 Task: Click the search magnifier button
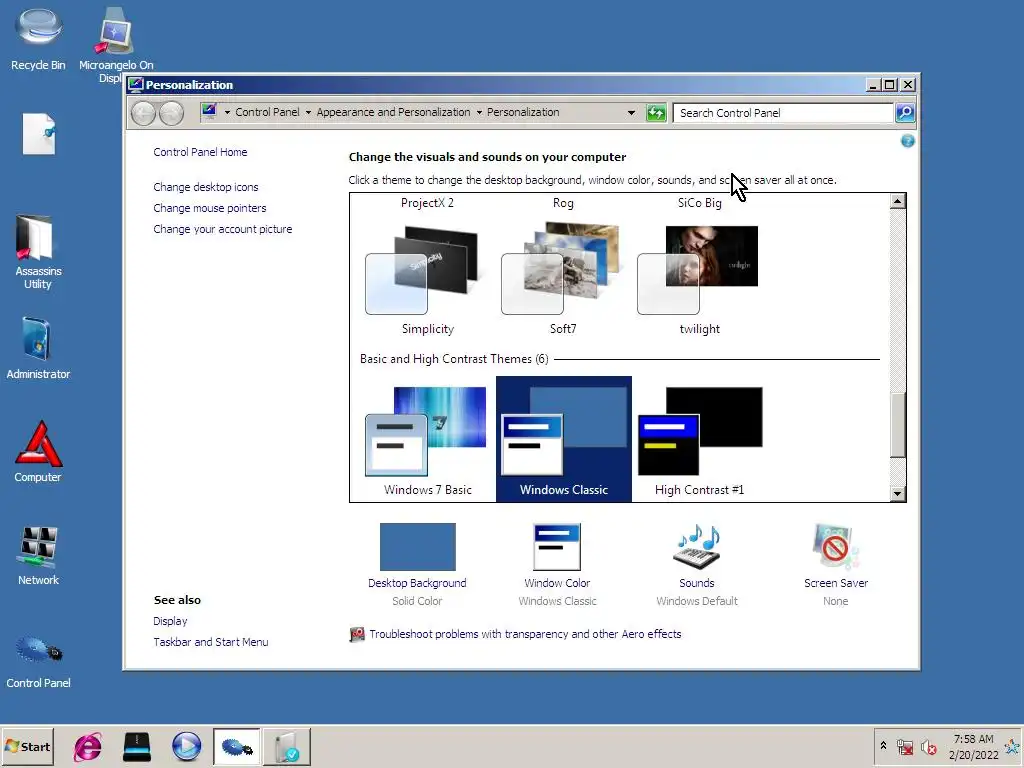[904, 113]
